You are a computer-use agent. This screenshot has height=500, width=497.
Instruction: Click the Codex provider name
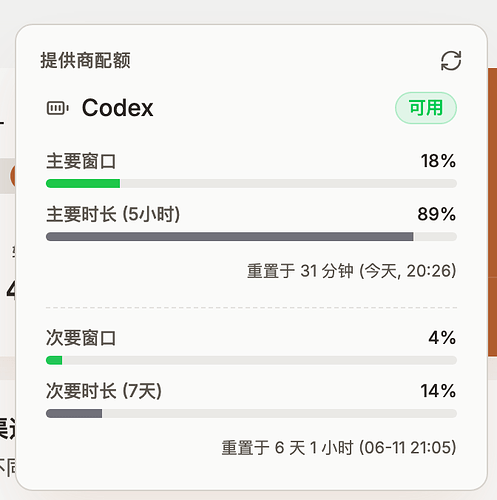coord(117,108)
